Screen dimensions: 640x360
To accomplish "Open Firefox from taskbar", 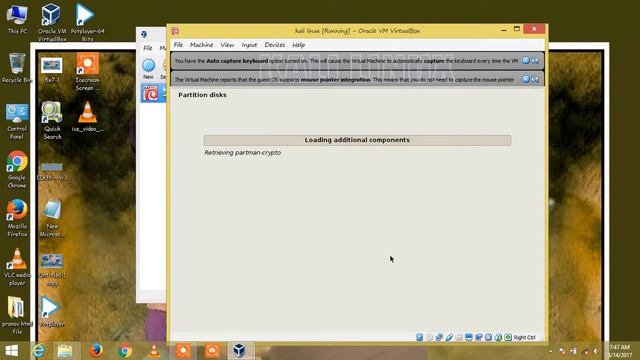I will (x=96, y=351).
